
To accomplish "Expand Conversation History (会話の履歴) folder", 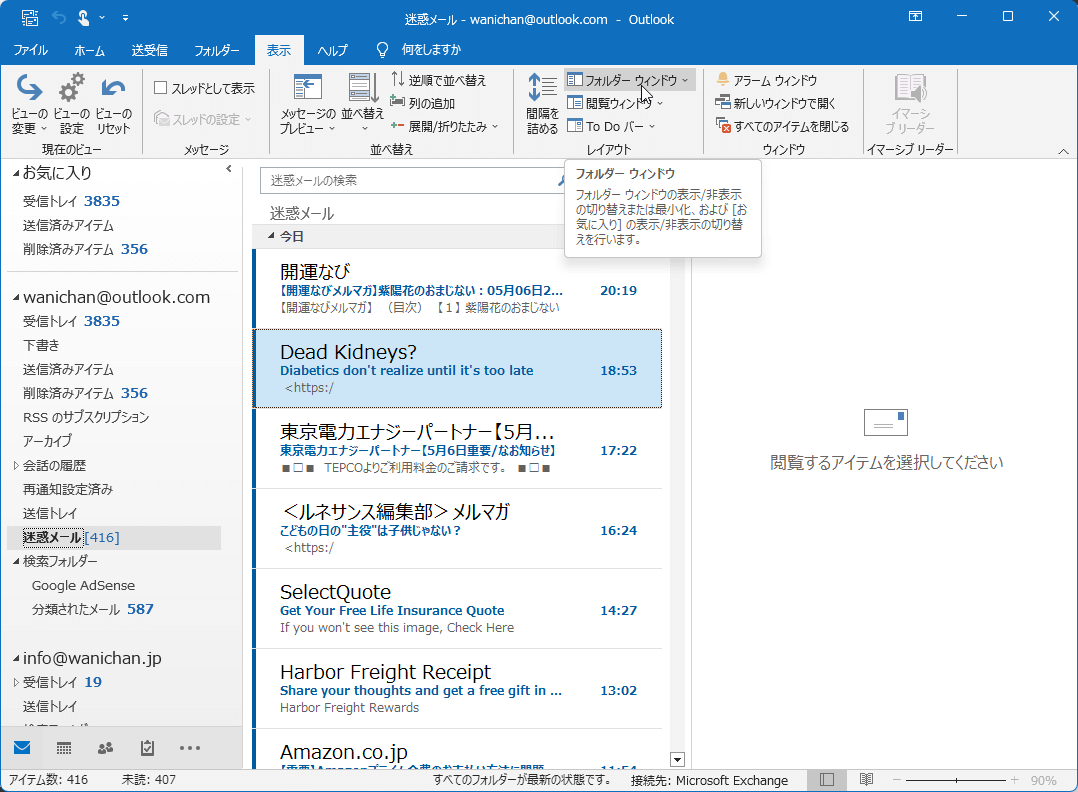I will pyautogui.click(x=16, y=465).
